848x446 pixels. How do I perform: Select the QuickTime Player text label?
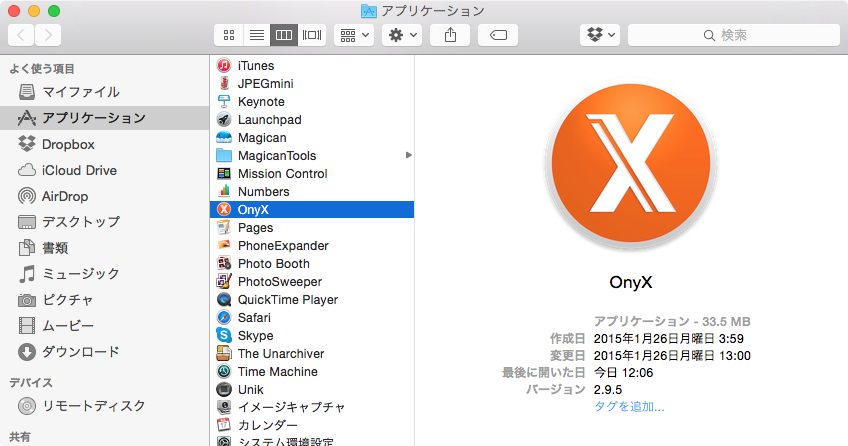coord(288,299)
